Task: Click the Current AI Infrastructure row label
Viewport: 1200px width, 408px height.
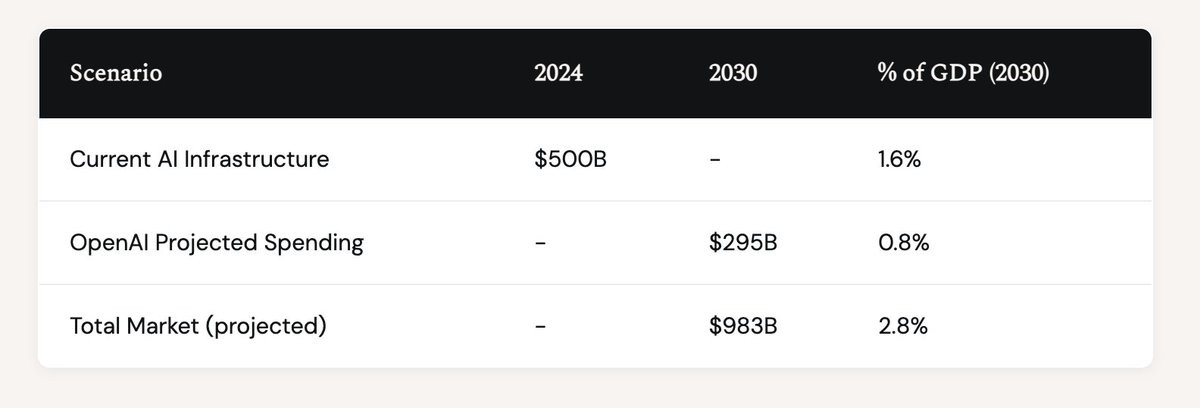Action: 199,159
